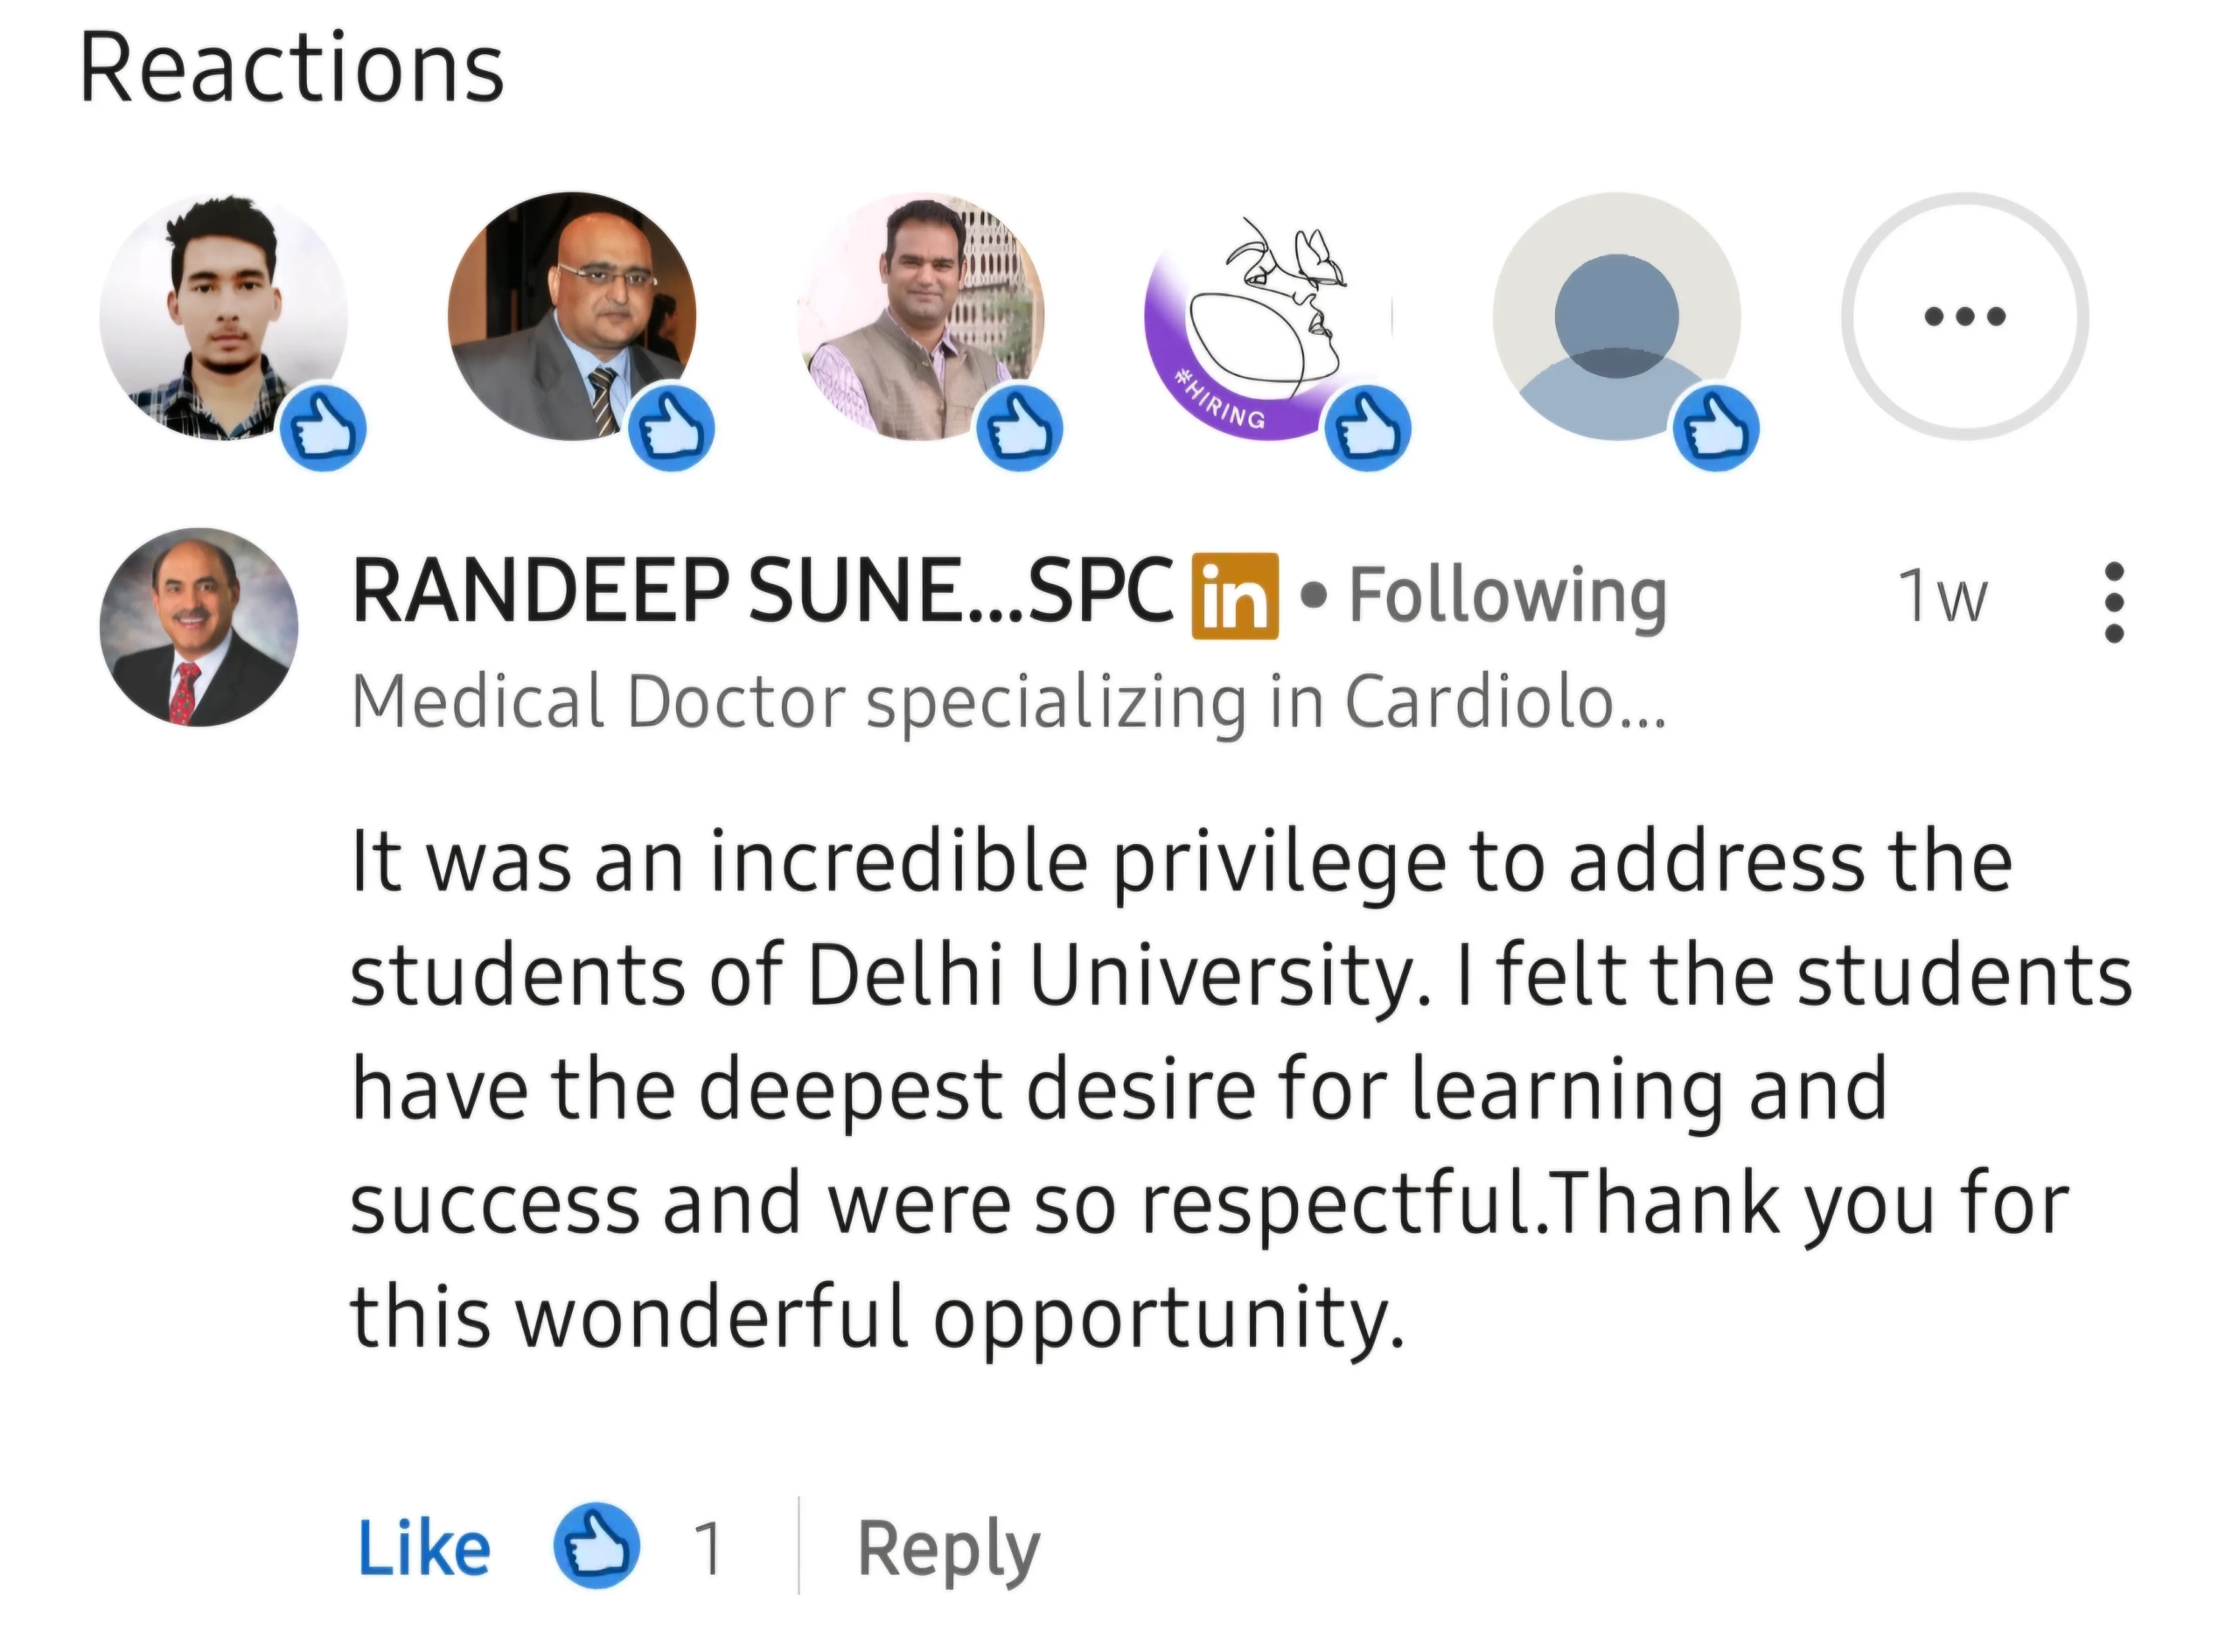Image resolution: width=2239 pixels, height=1652 pixels.
Task: Click the Following status label
Action: [x=1507, y=595]
